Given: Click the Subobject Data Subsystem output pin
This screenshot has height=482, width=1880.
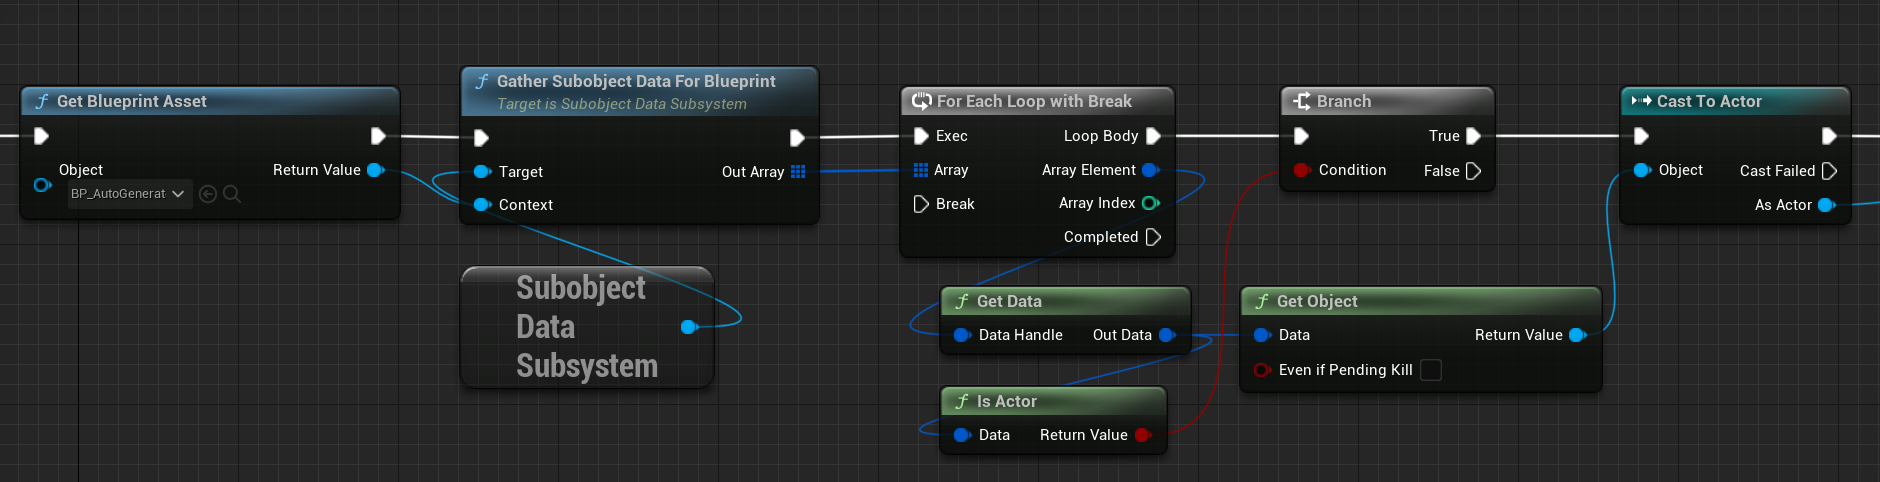Looking at the screenshot, I should click(x=688, y=327).
